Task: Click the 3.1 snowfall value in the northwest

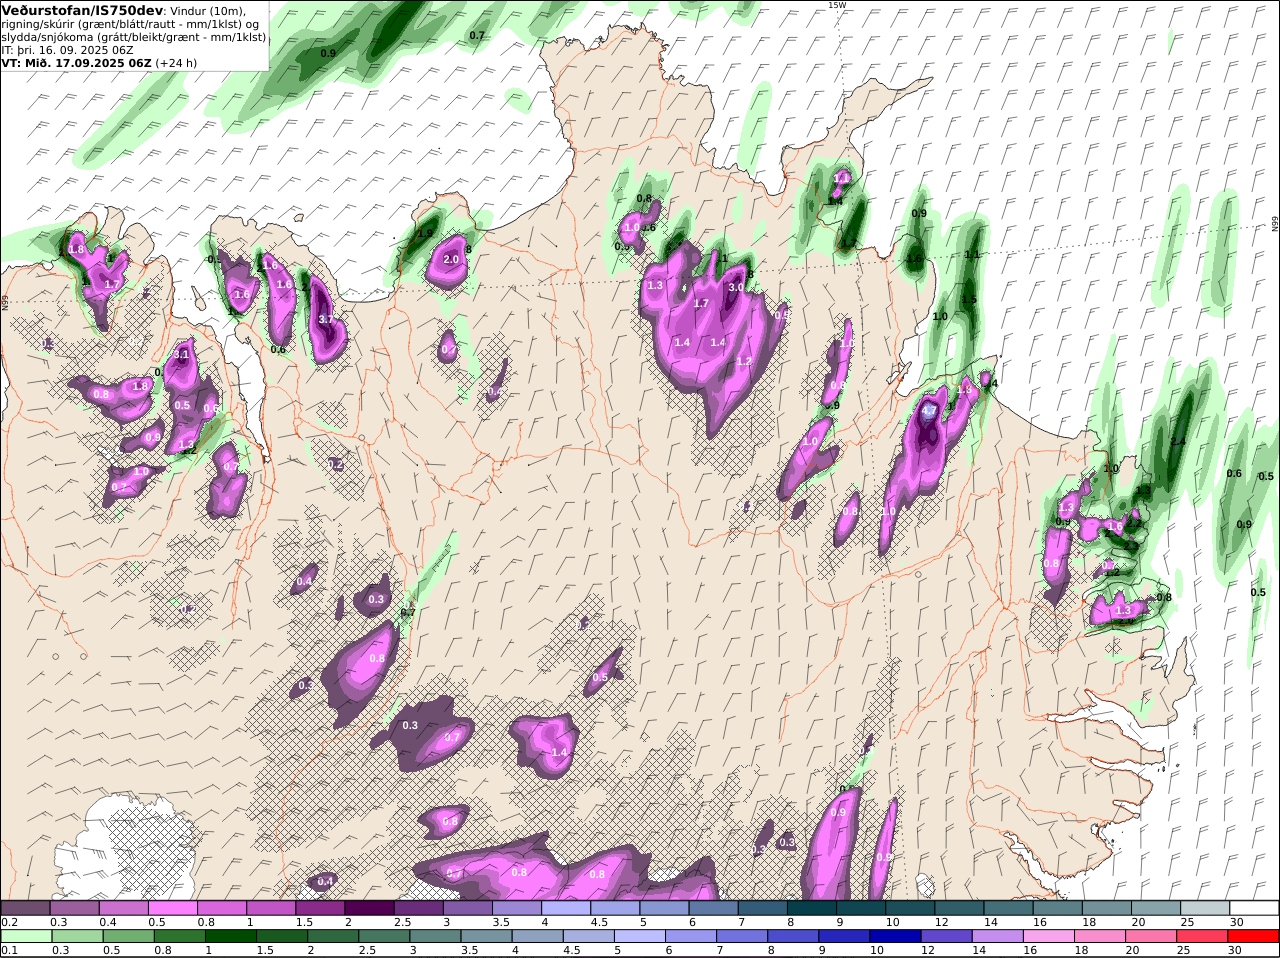Action: pos(182,355)
